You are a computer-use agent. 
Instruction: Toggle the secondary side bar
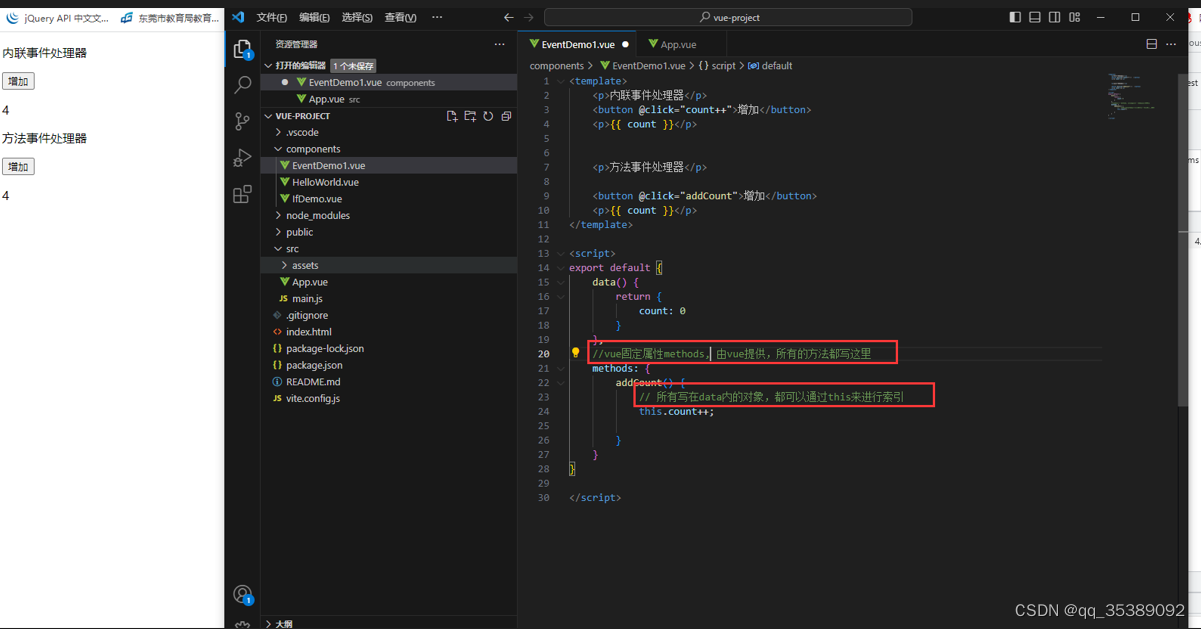click(x=1055, y=17)
